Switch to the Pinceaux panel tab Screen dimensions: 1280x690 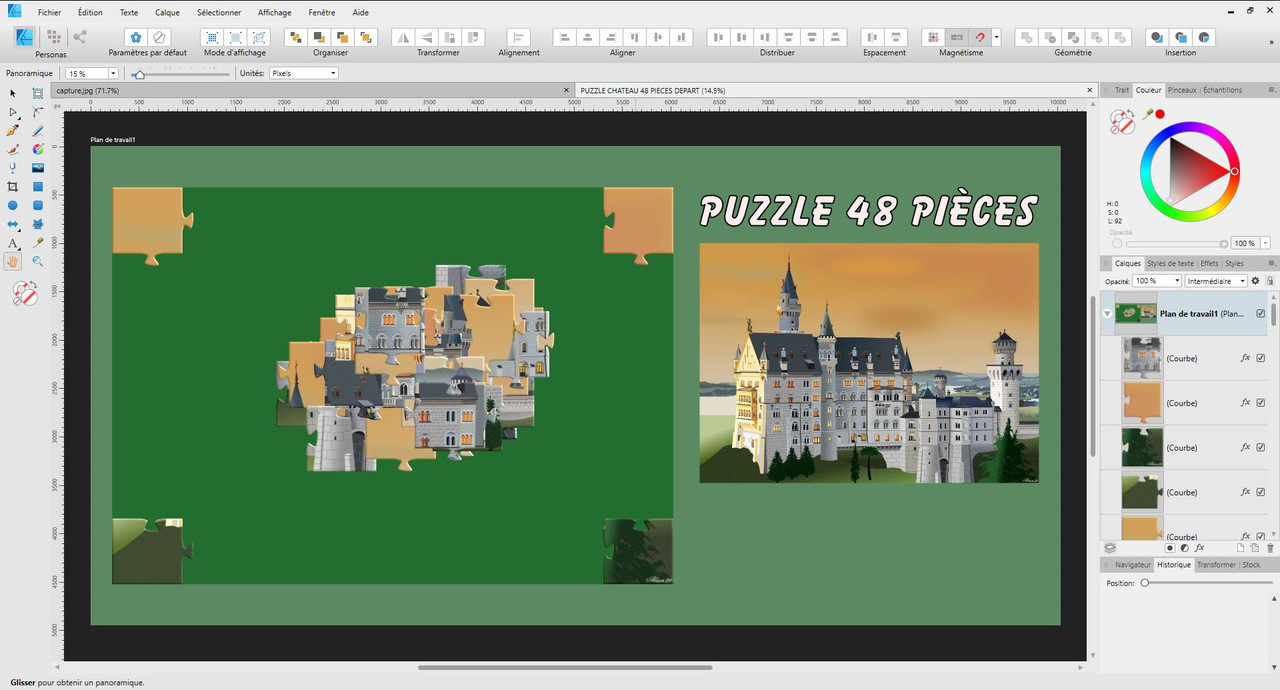coord(1182,90)
